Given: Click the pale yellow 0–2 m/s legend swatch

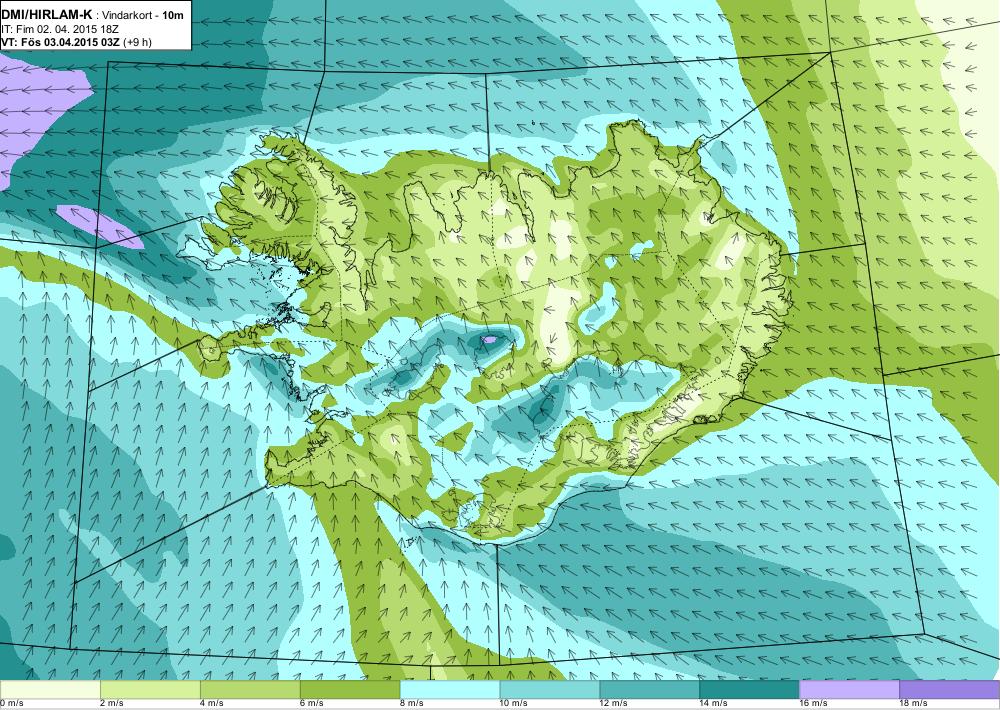Looking at the screenshot, I should 50,690.
